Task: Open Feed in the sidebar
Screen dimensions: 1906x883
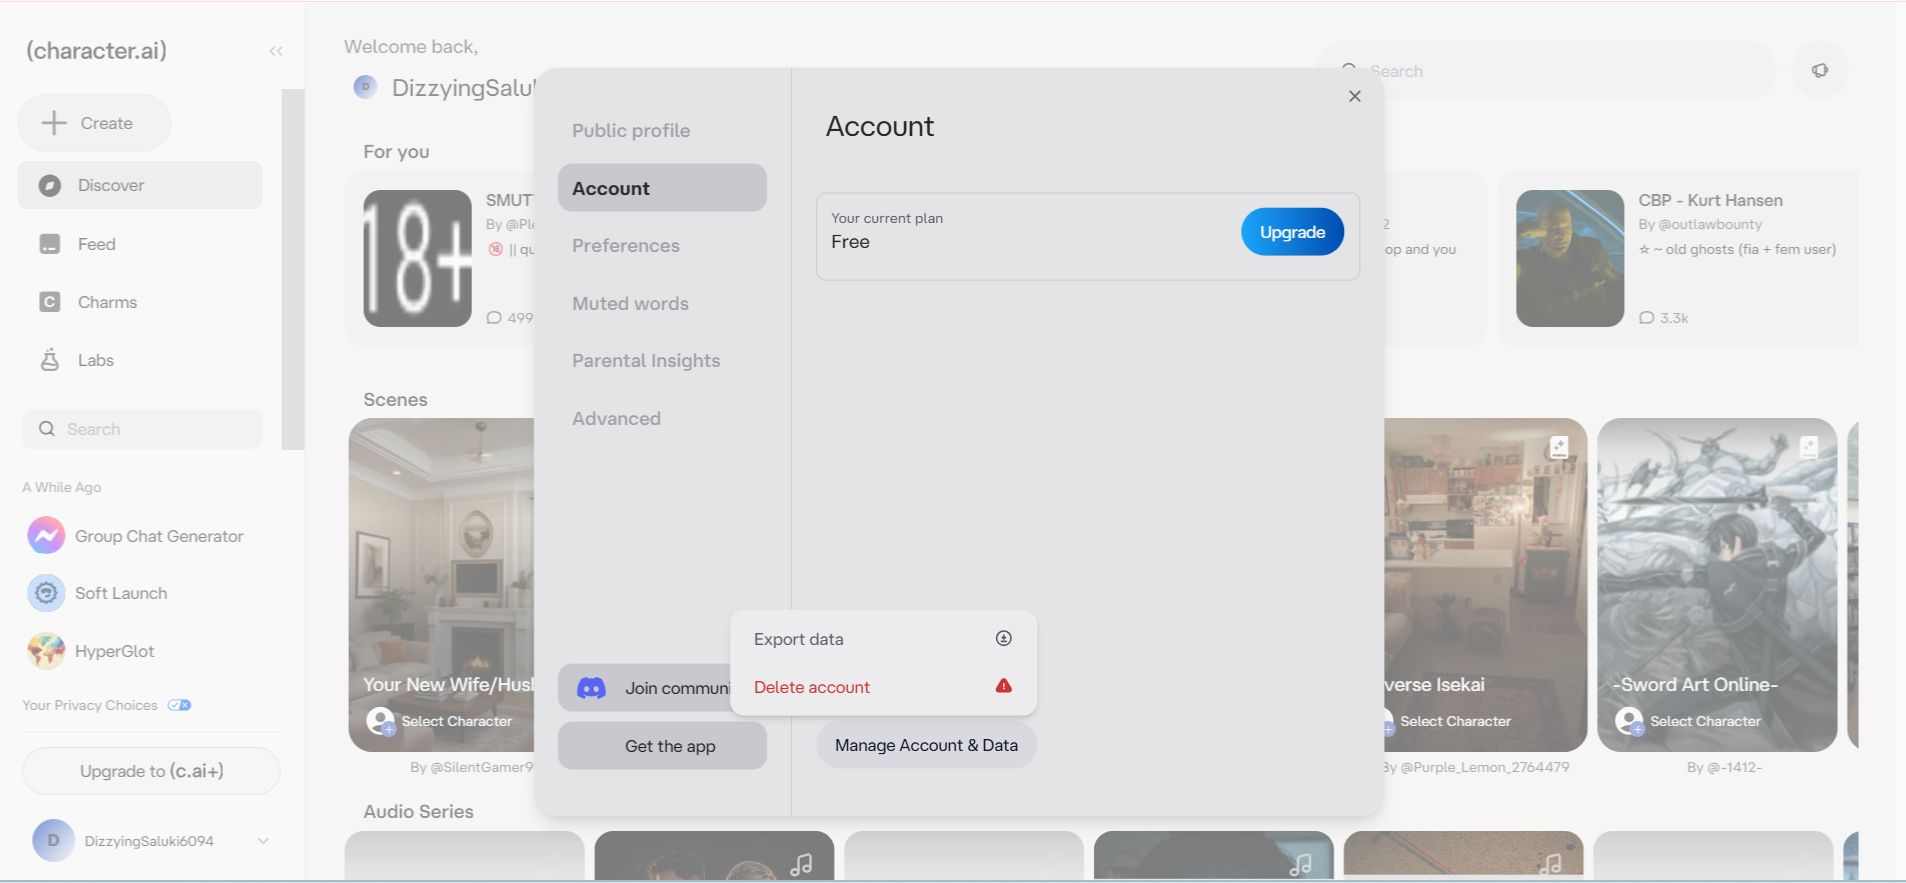Action: pos(140,244)
